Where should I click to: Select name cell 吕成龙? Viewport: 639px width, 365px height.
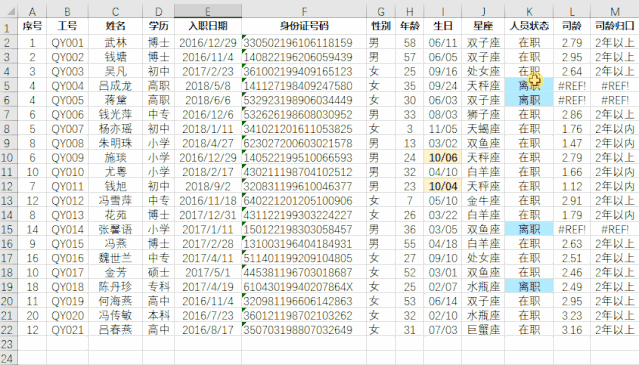[x=115, y=86]
